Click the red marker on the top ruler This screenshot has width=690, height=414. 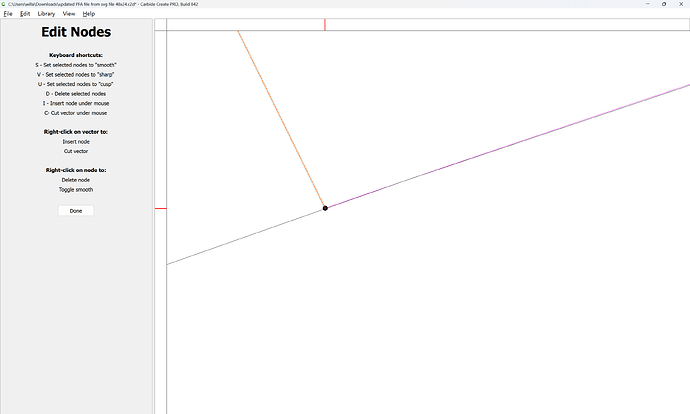(x=324, y=23)
